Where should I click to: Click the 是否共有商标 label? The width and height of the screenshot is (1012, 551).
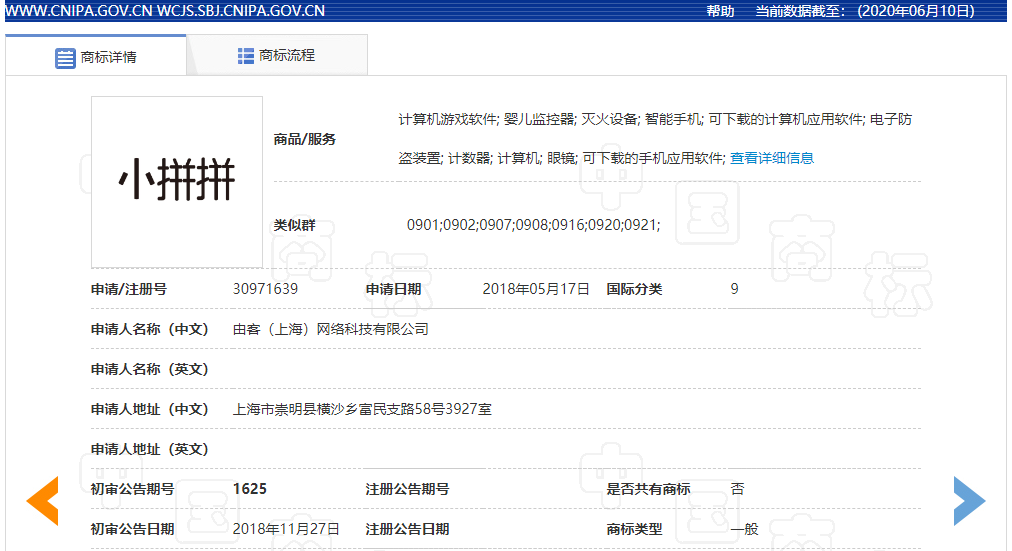pyautogui.click(x=648, y=489)
